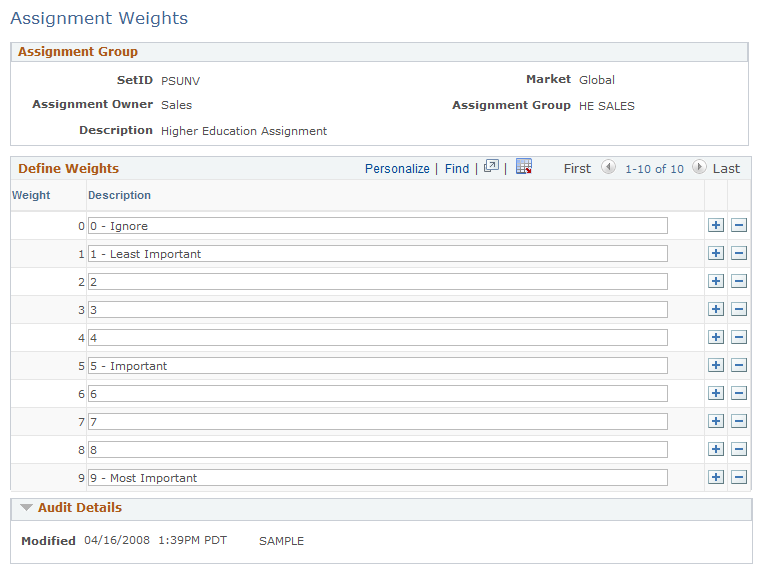
Task: Select the '1-10 of 10' row counter
Action: tap(654, 169)
